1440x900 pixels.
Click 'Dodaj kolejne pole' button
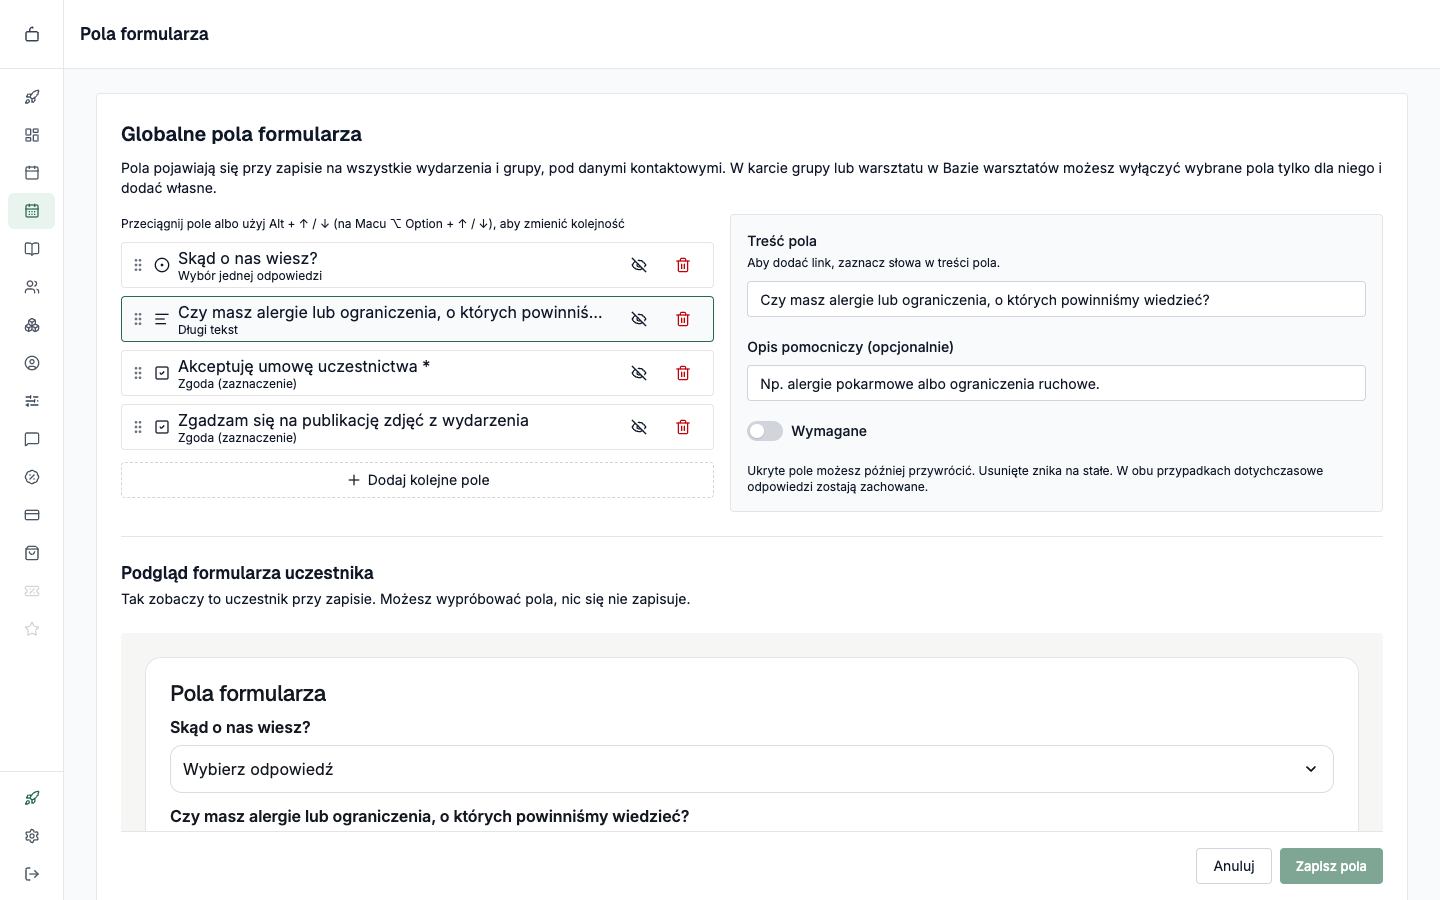(417, 480)
